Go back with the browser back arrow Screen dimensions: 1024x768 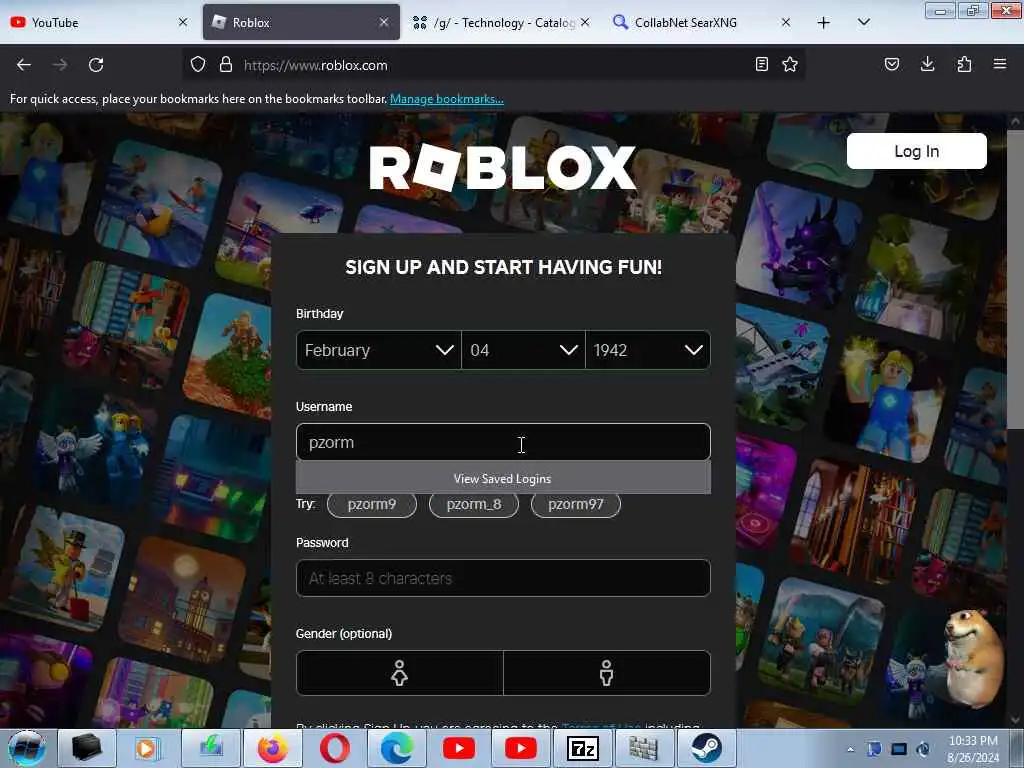[24, 65]
